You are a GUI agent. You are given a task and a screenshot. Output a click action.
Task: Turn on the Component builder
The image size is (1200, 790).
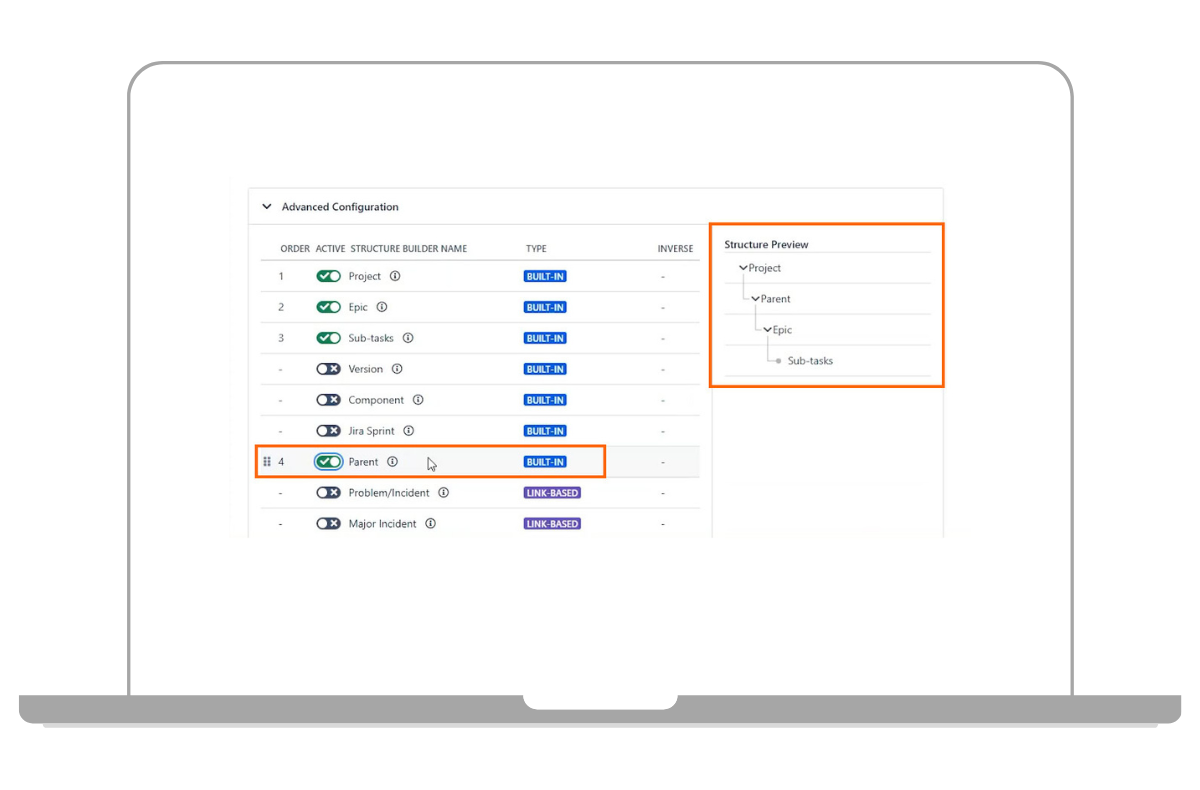329,400
